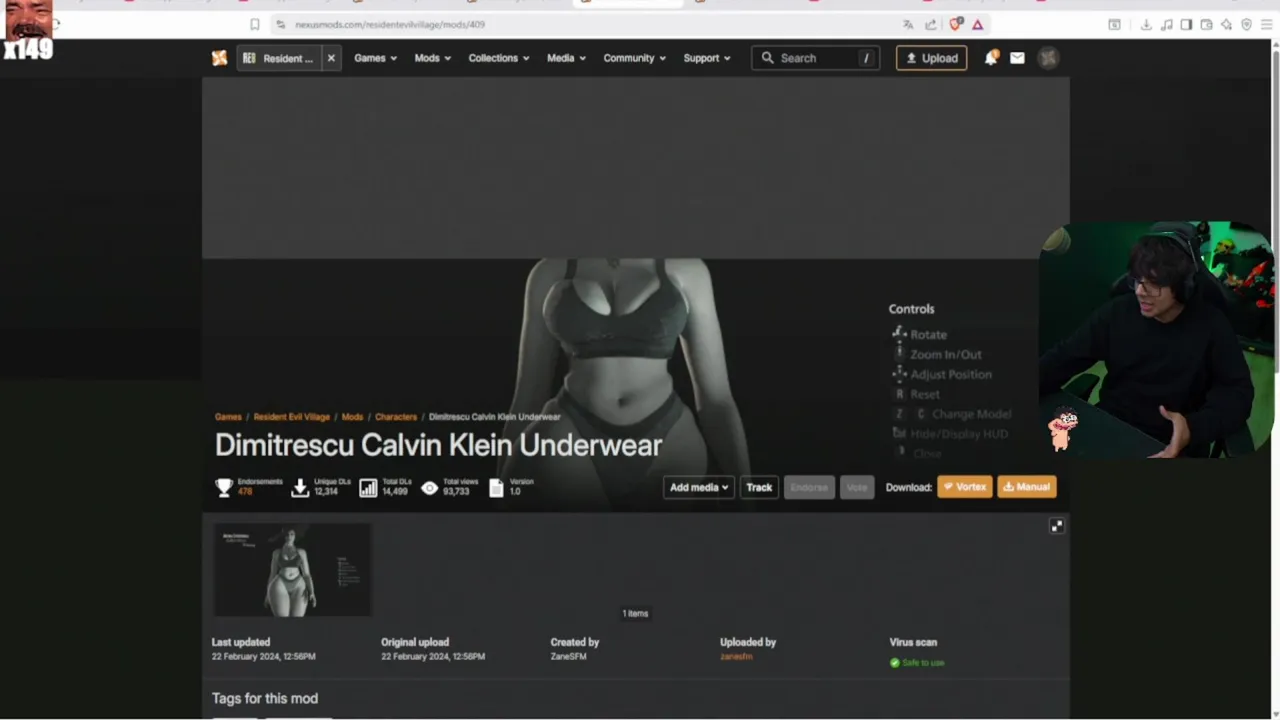Open the Resident game selector tab
Viewport: 1280px width, 720px height.
coord(279,58)
